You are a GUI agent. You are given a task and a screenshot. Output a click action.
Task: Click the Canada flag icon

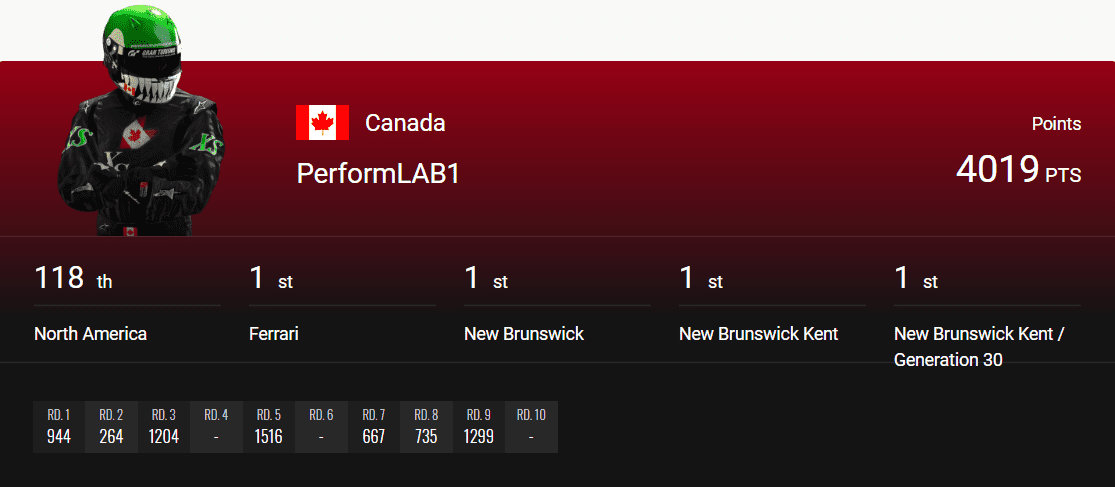322,122
